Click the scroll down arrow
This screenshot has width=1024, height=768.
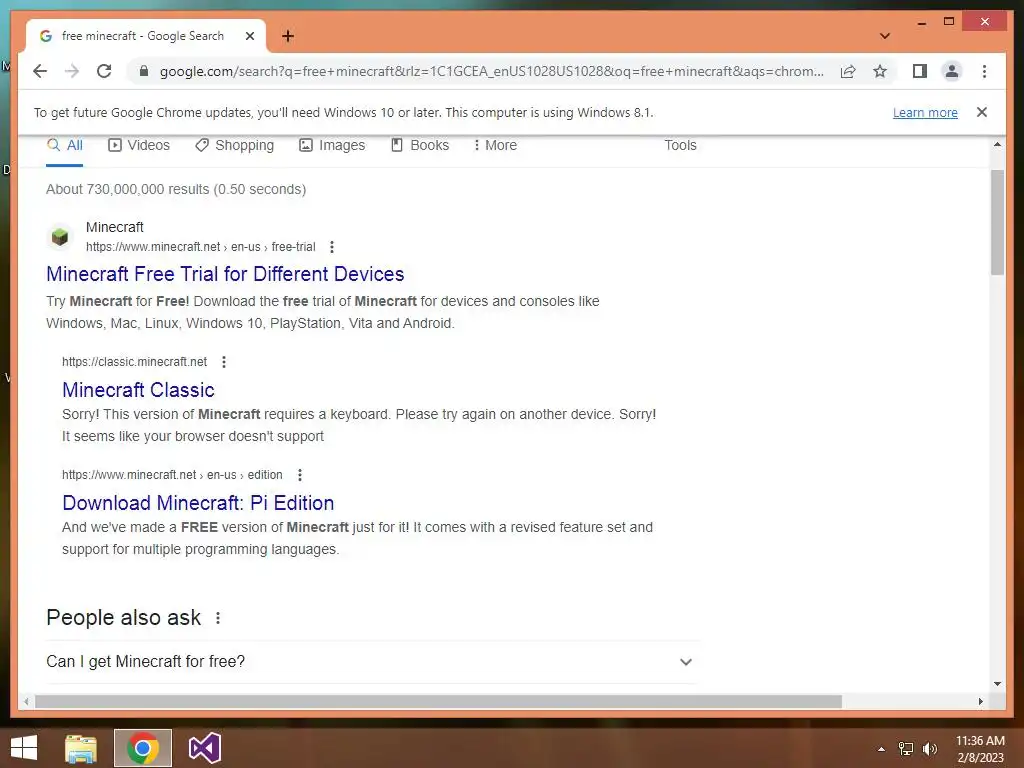[x=997, y=684]
